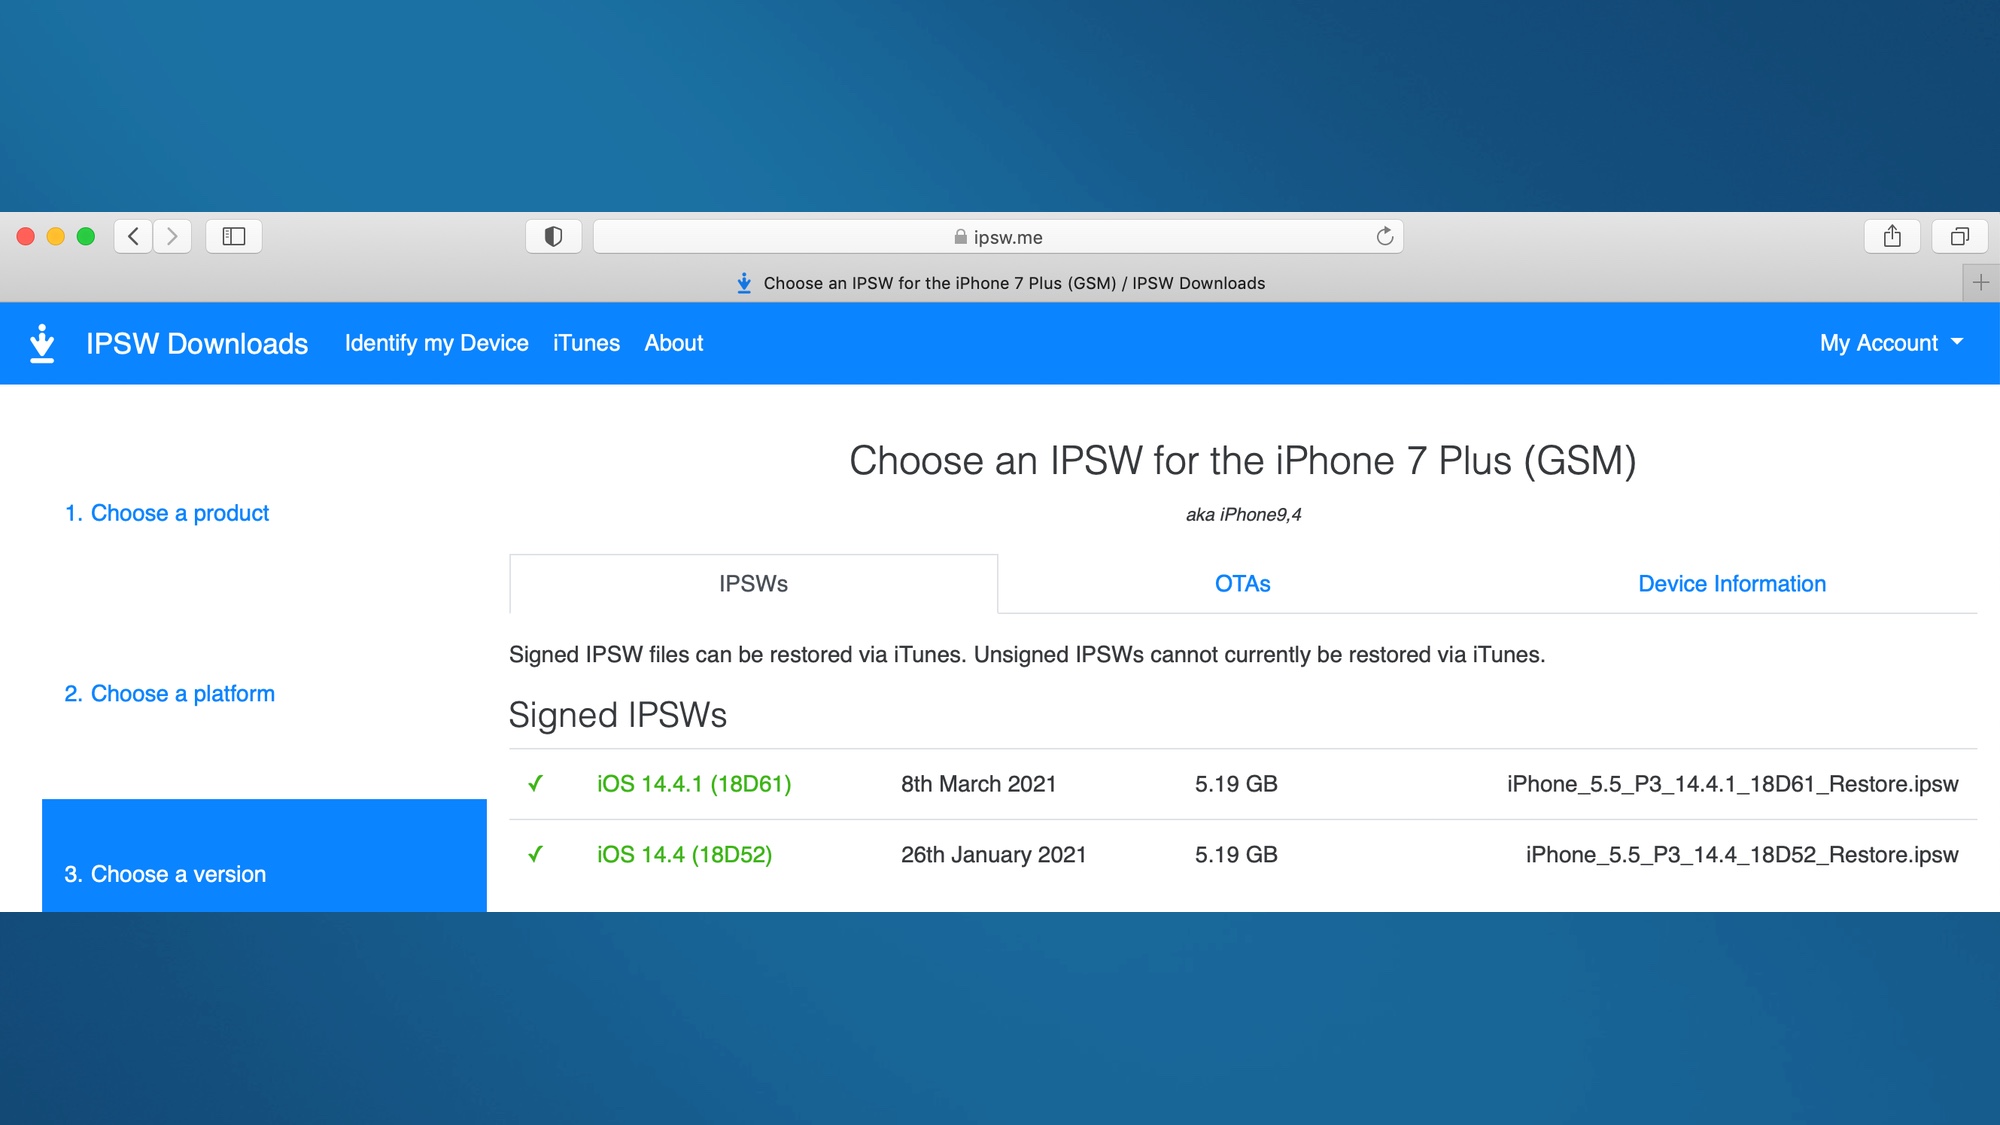The image size is (2000, 1125).
Task: Click the forward navigation arrow icon
Action: coord(172,236)
